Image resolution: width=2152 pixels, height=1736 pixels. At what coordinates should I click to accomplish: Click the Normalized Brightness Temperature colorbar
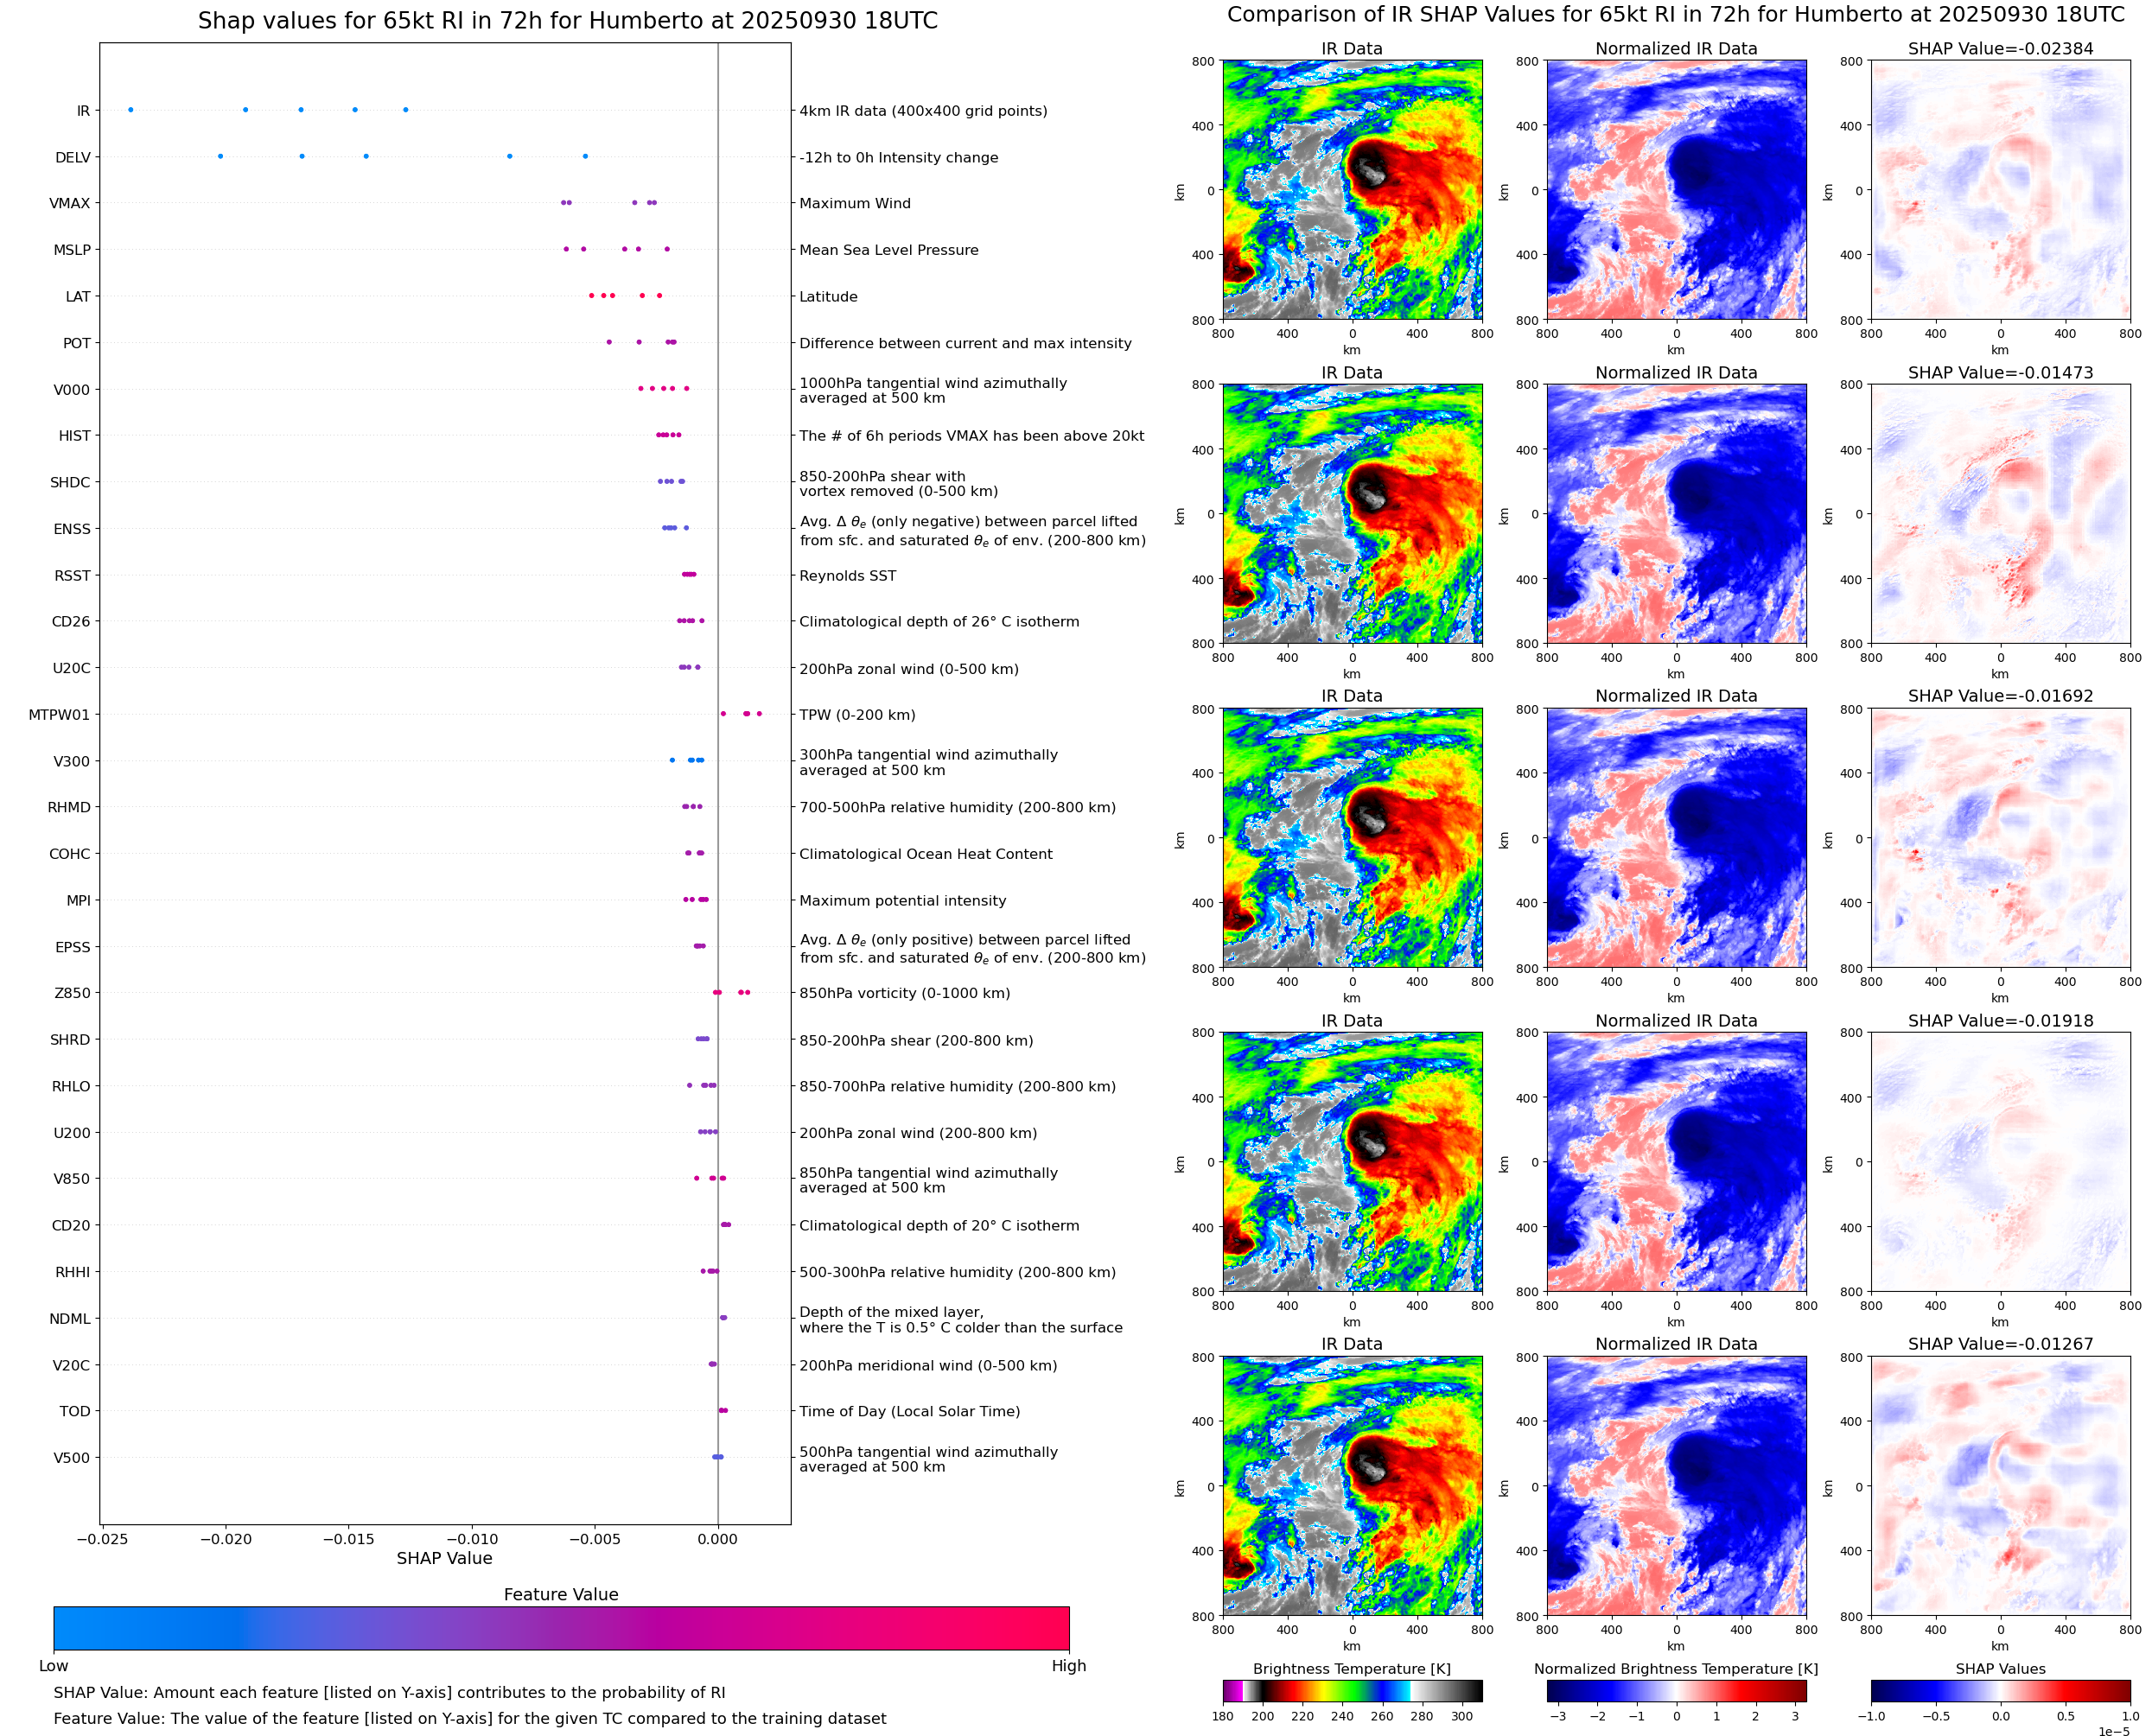1676,1691
